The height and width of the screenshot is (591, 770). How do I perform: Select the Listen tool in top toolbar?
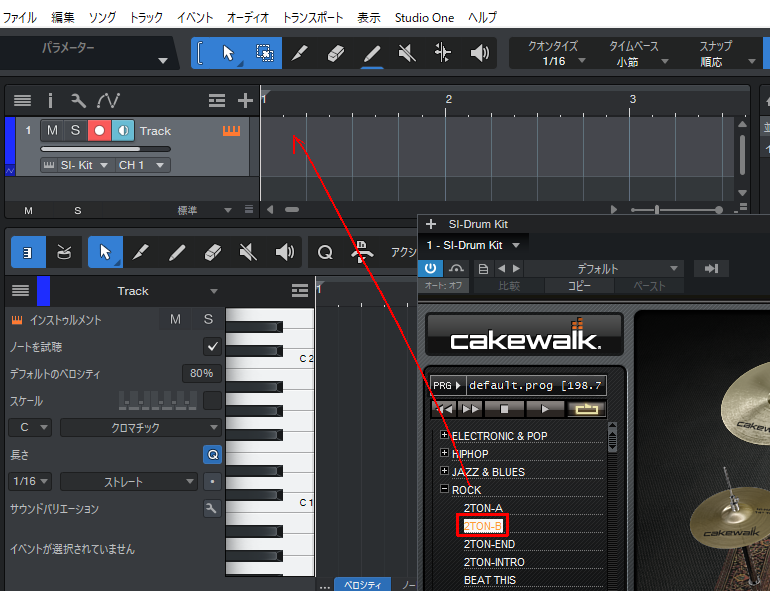click(x=479, y=53)
